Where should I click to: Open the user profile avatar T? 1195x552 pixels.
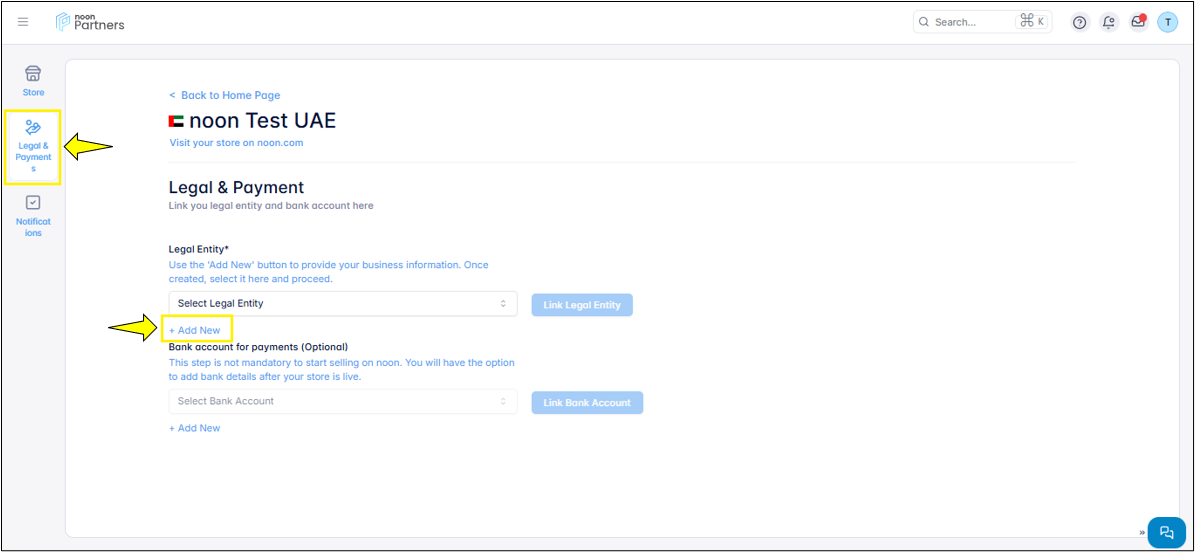coord(1167,22)
